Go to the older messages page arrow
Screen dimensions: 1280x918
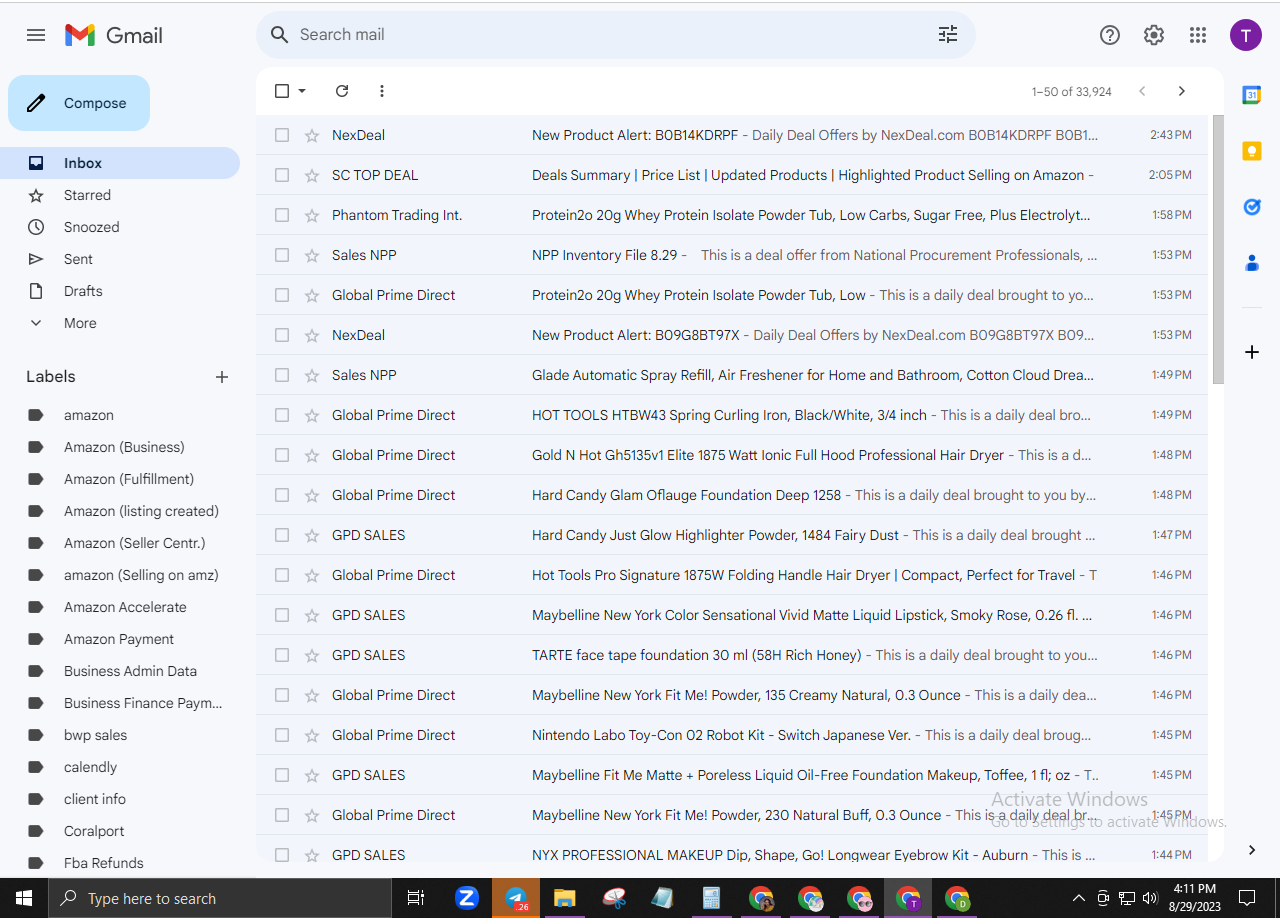(1182, 91)
